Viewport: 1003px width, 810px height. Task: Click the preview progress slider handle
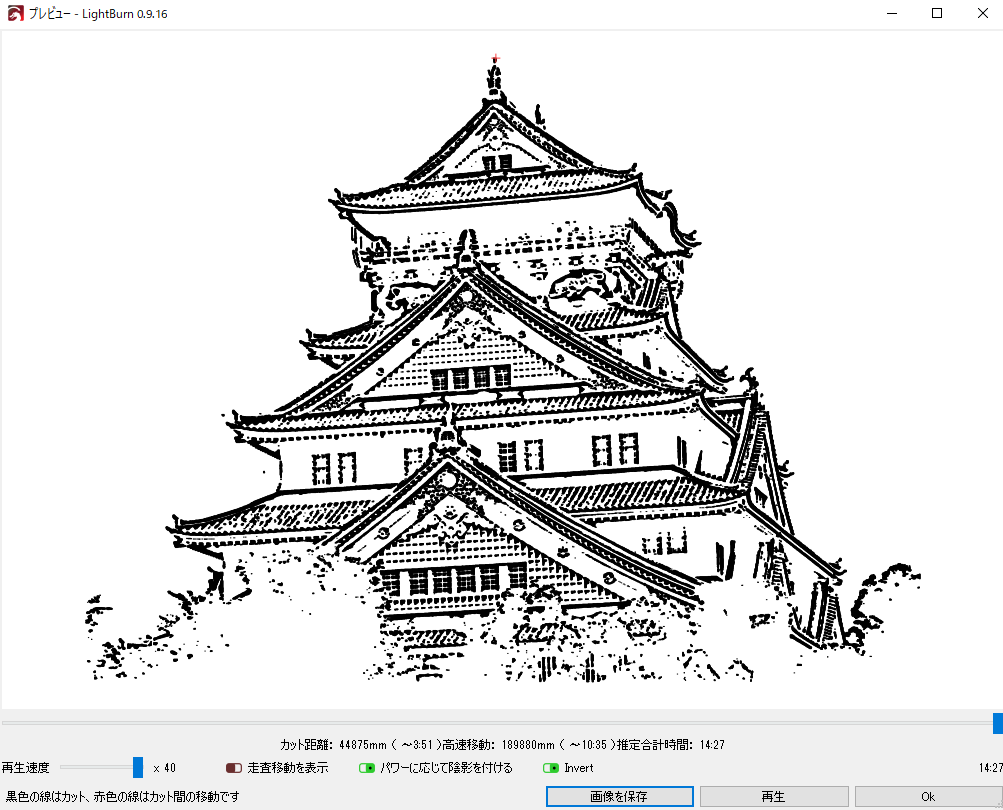pyautogui.click(x=998, y=723)
